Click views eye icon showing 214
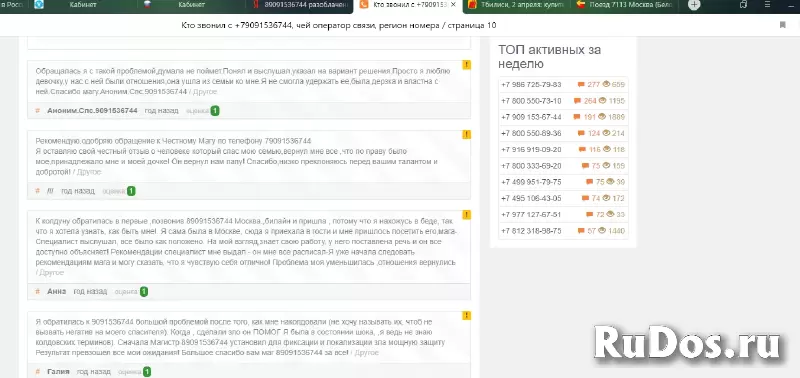This screenshot has width=800, height=378. [606, 133]
